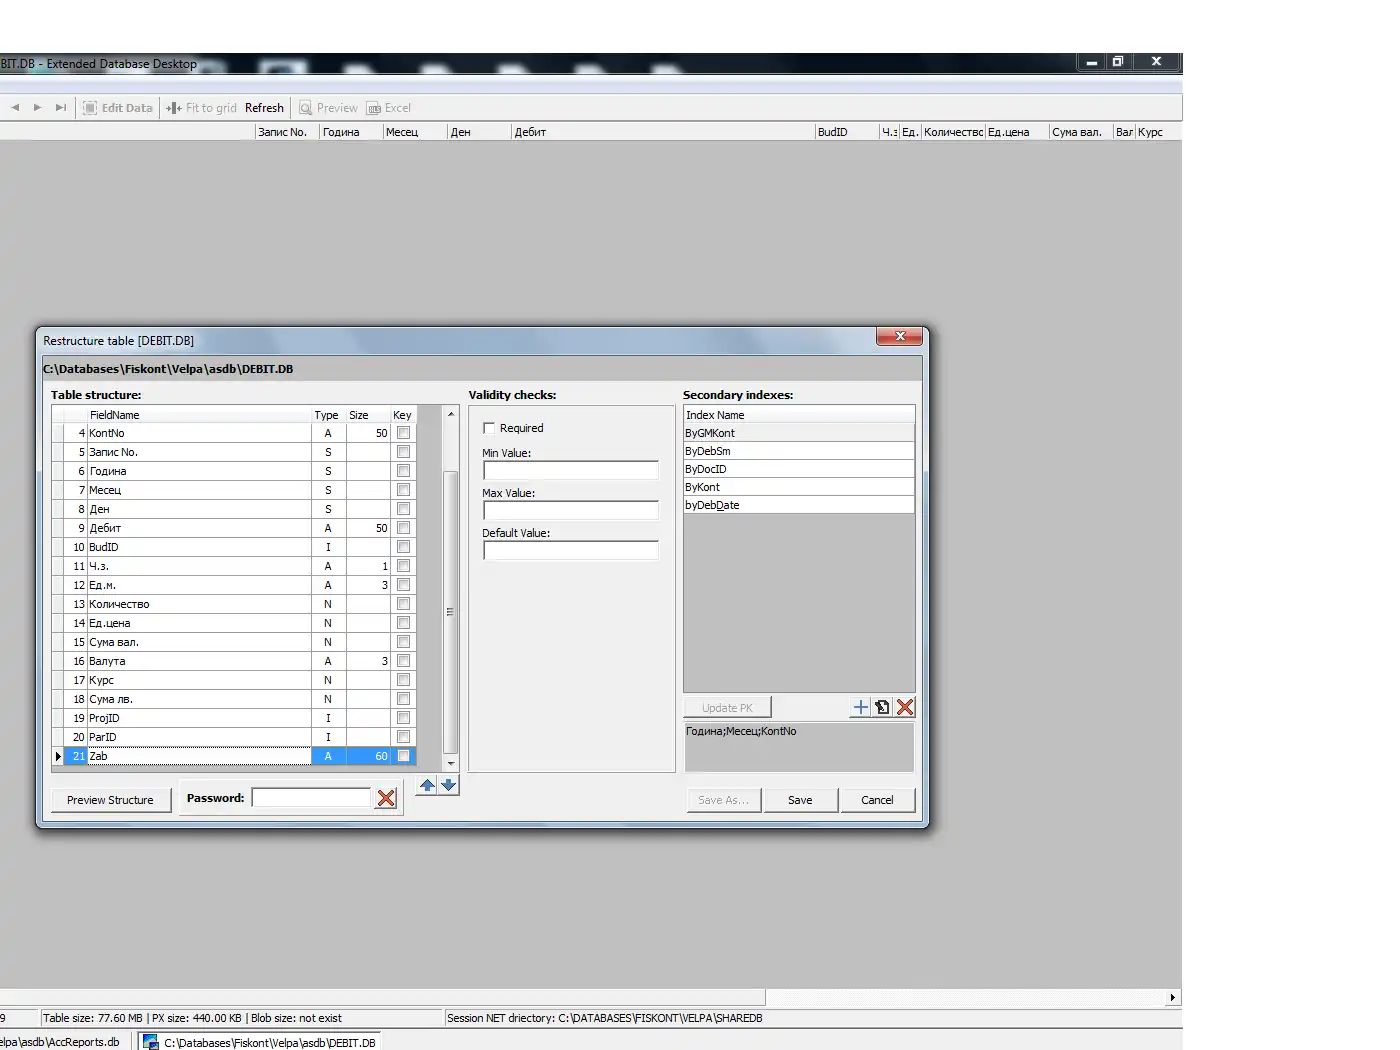
Task: Select the Курс field row
Action: click(x=234, y=680)
